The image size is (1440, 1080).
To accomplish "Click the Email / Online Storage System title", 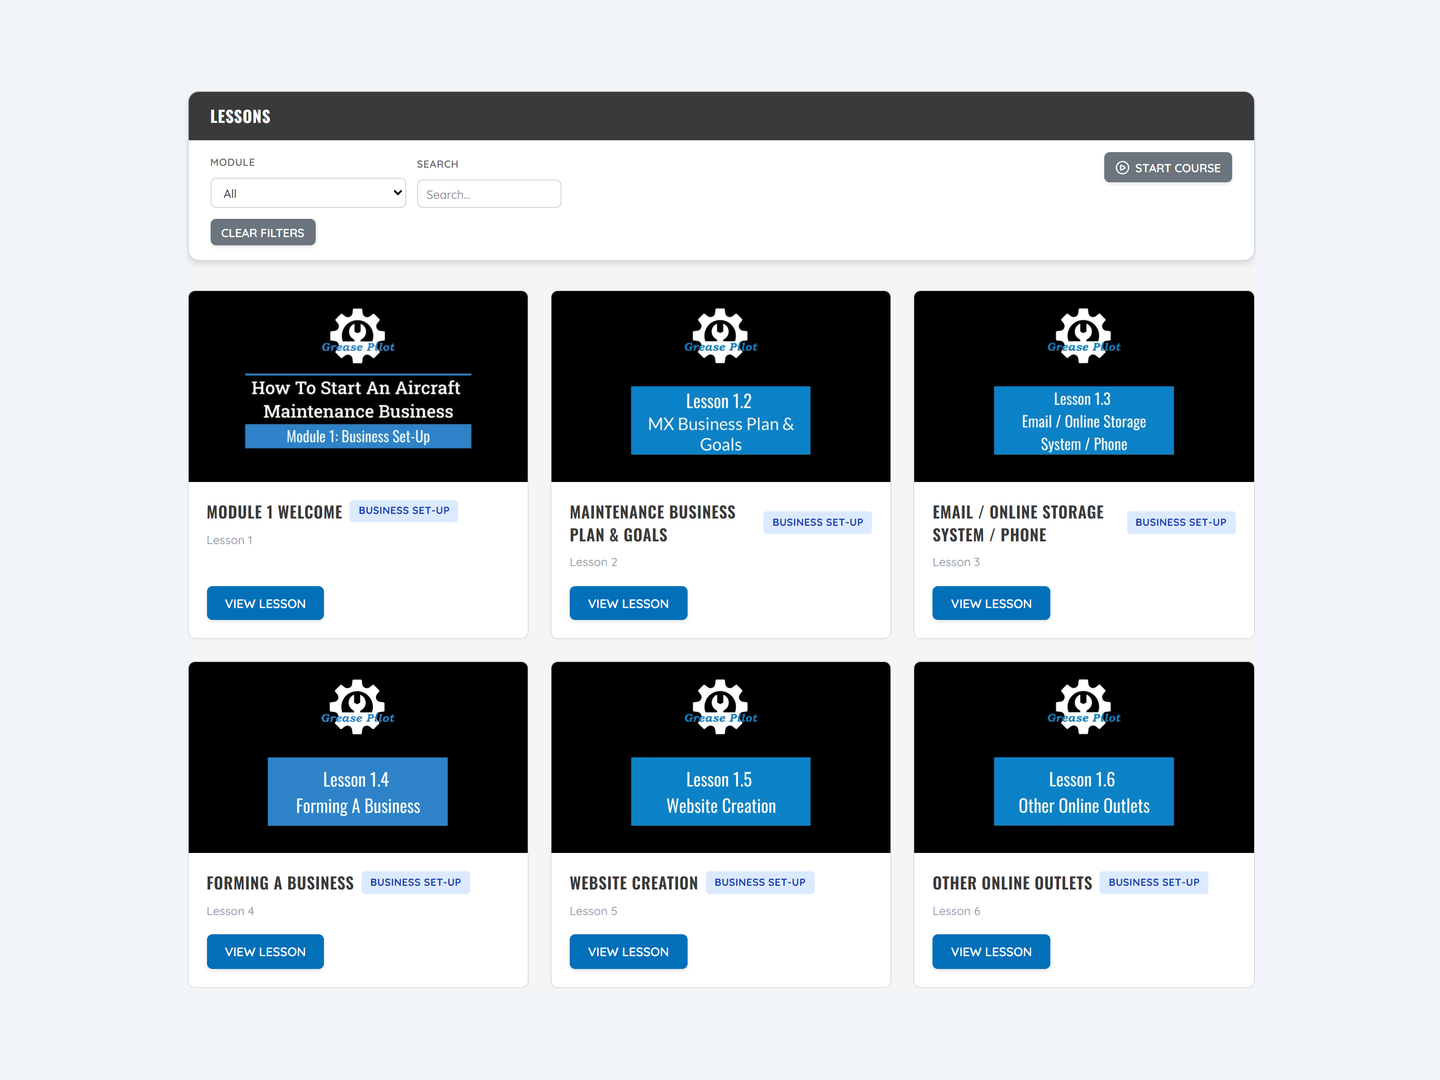I will 1018,524.
